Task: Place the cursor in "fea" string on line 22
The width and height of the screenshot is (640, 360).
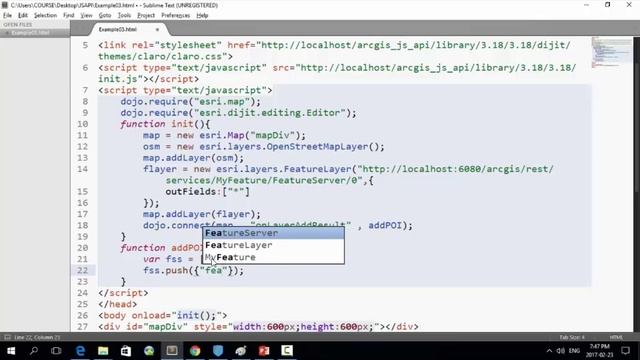Action: [x=213, y=270]
